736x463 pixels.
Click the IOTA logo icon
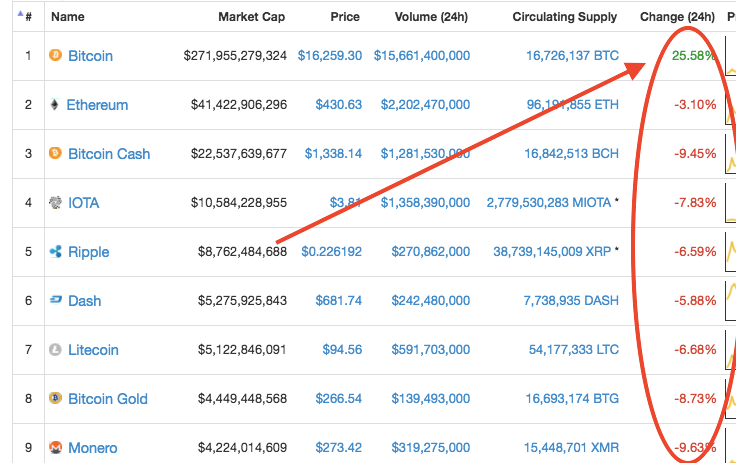[x=55, y=202]
